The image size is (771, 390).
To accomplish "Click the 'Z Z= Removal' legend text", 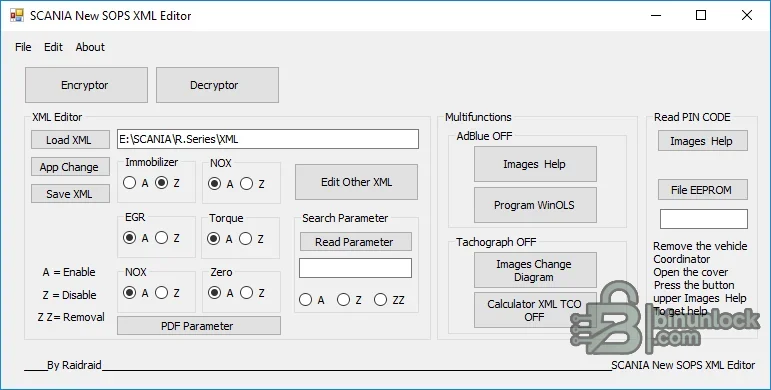I will pyautogui.click(x=71, y=317).
